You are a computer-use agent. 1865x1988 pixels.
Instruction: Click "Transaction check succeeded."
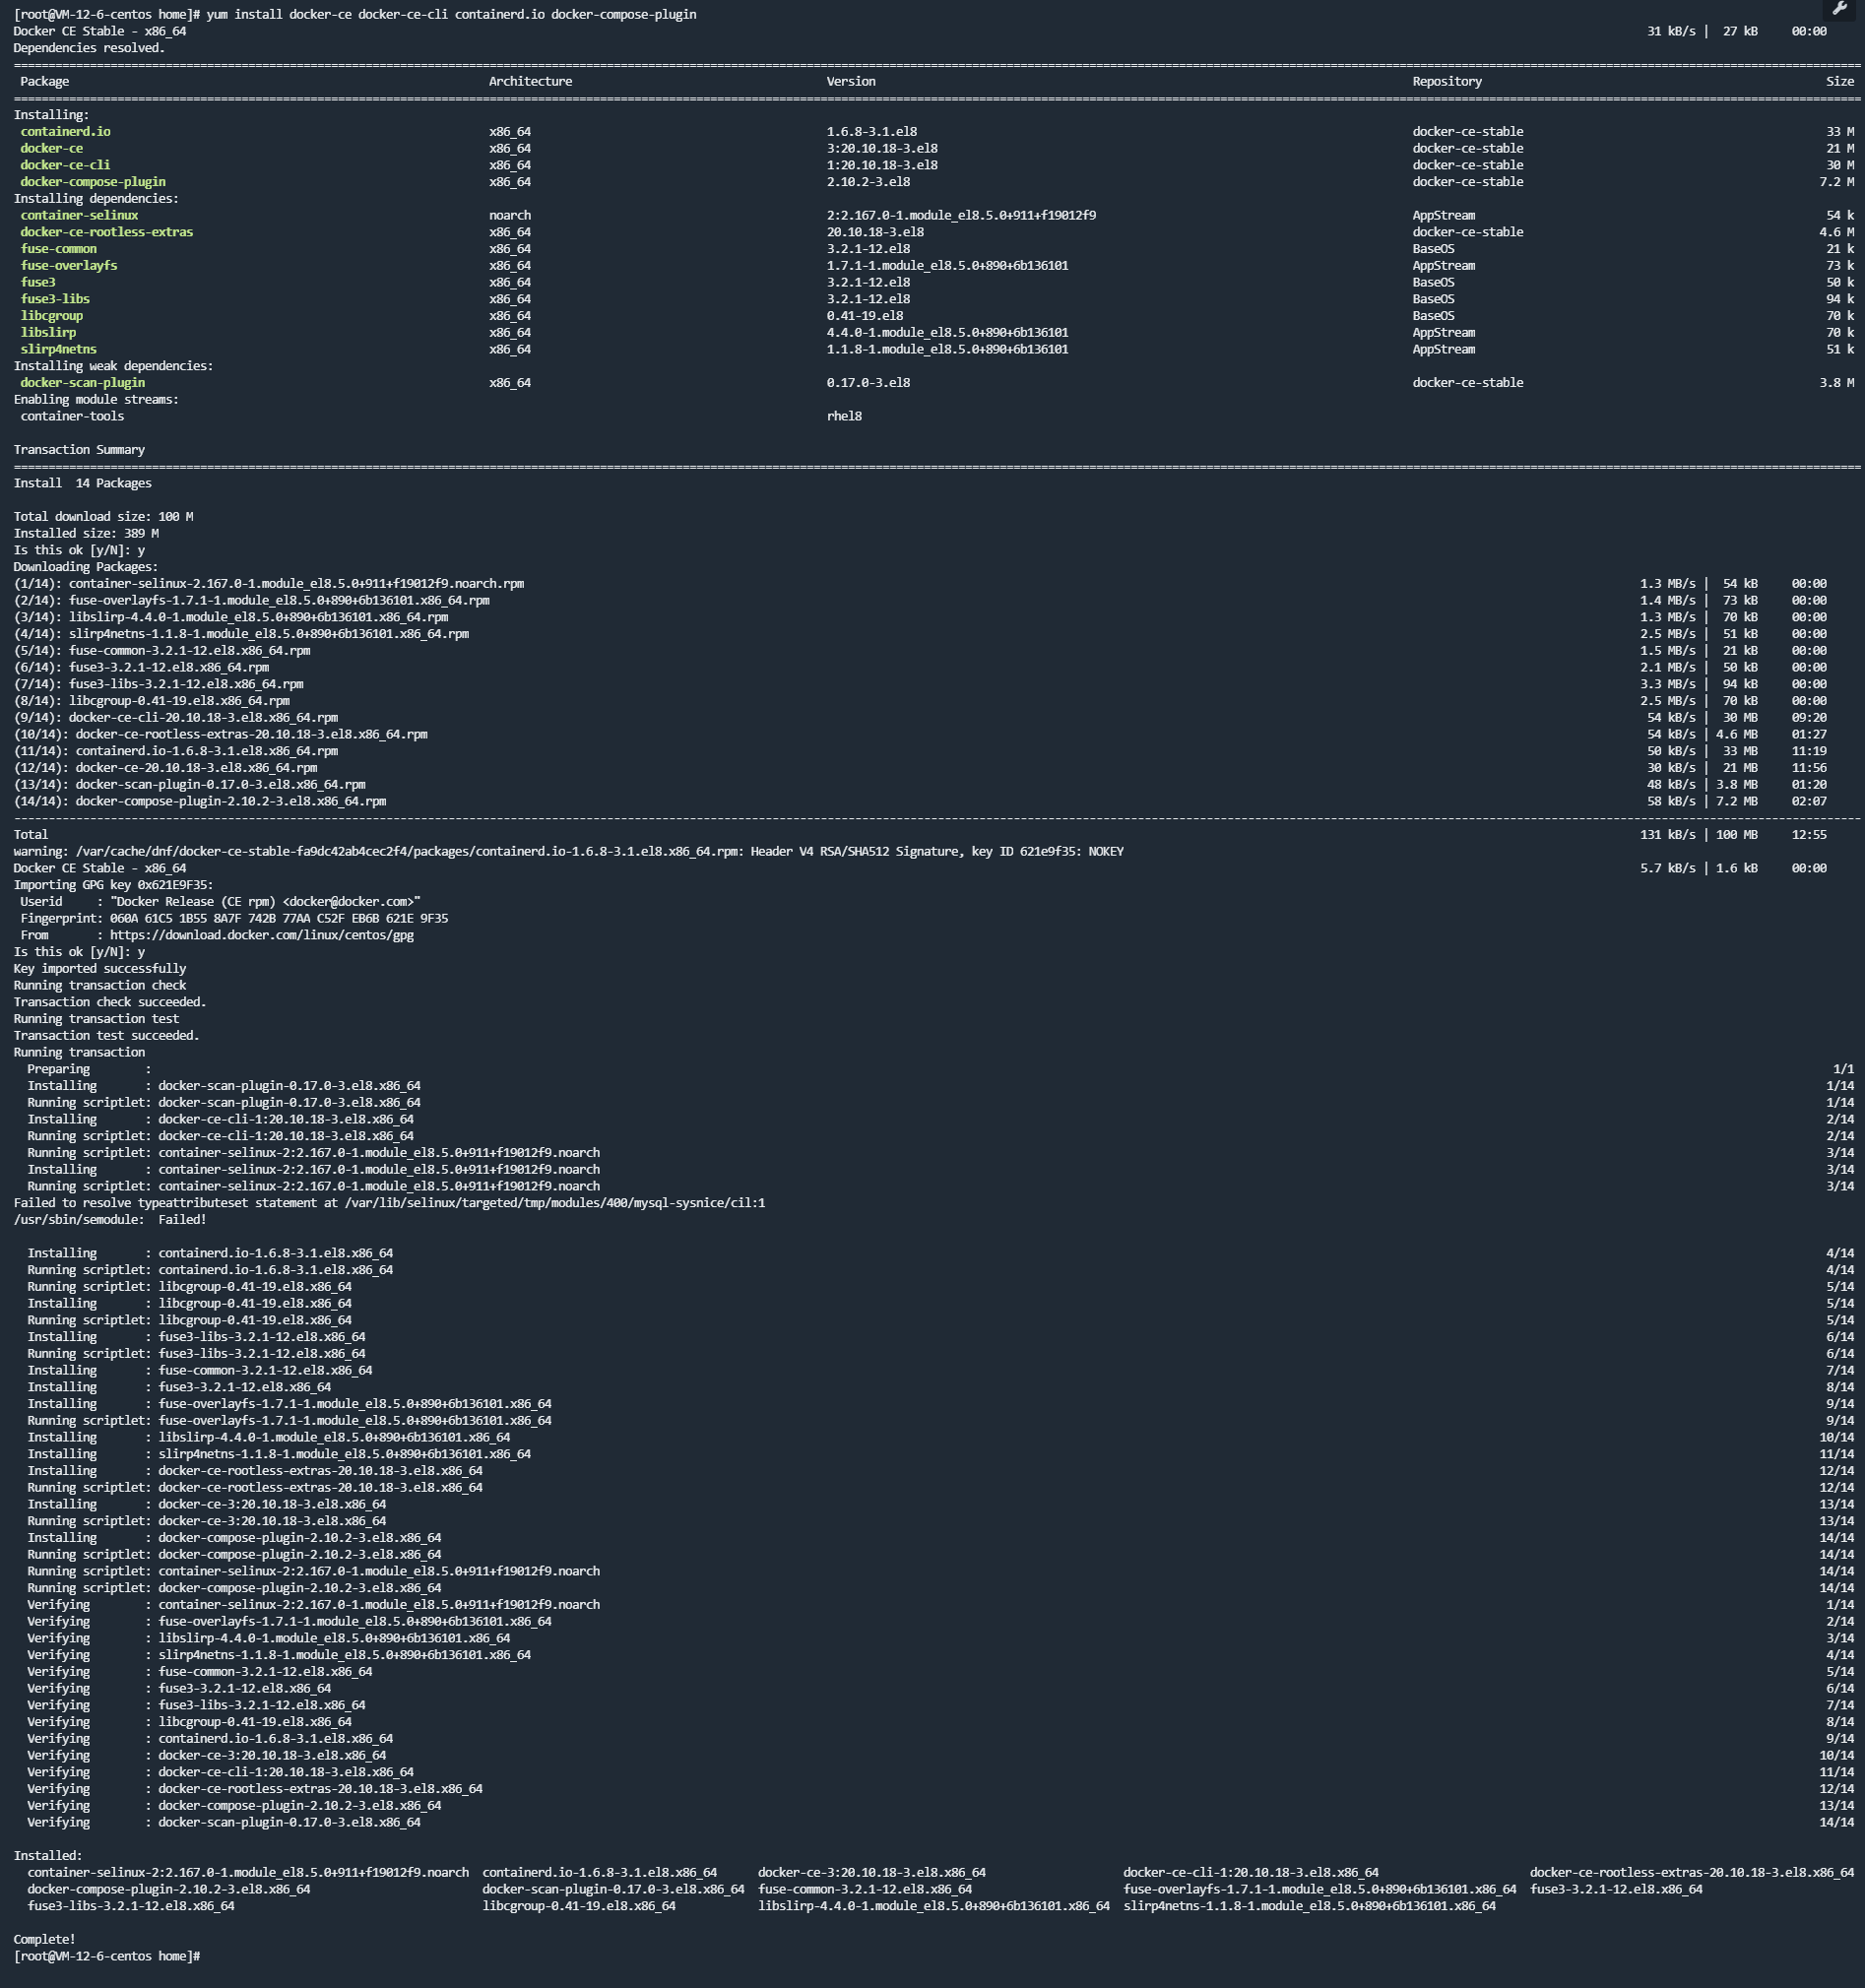tap(110, 1003)
